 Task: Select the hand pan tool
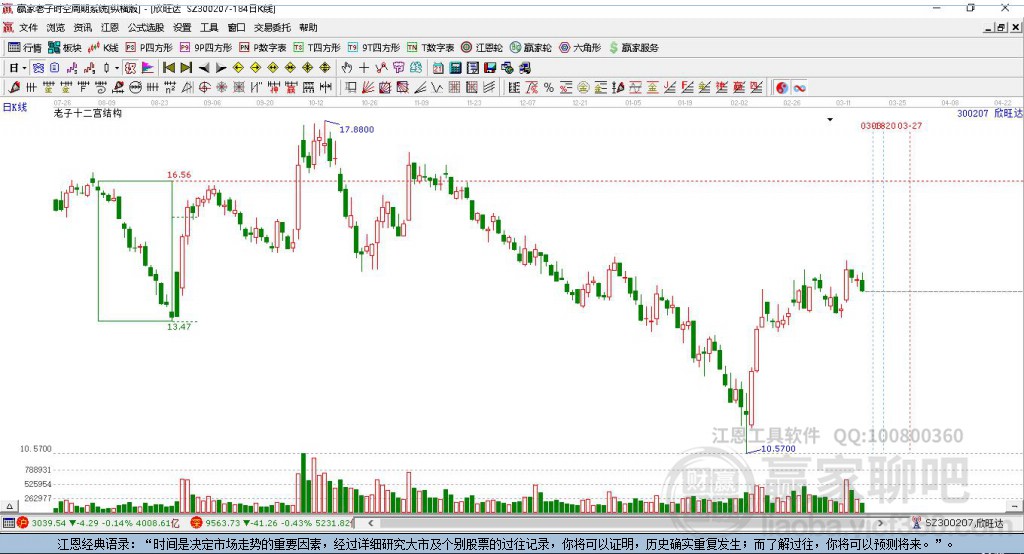tap(347, 68)
